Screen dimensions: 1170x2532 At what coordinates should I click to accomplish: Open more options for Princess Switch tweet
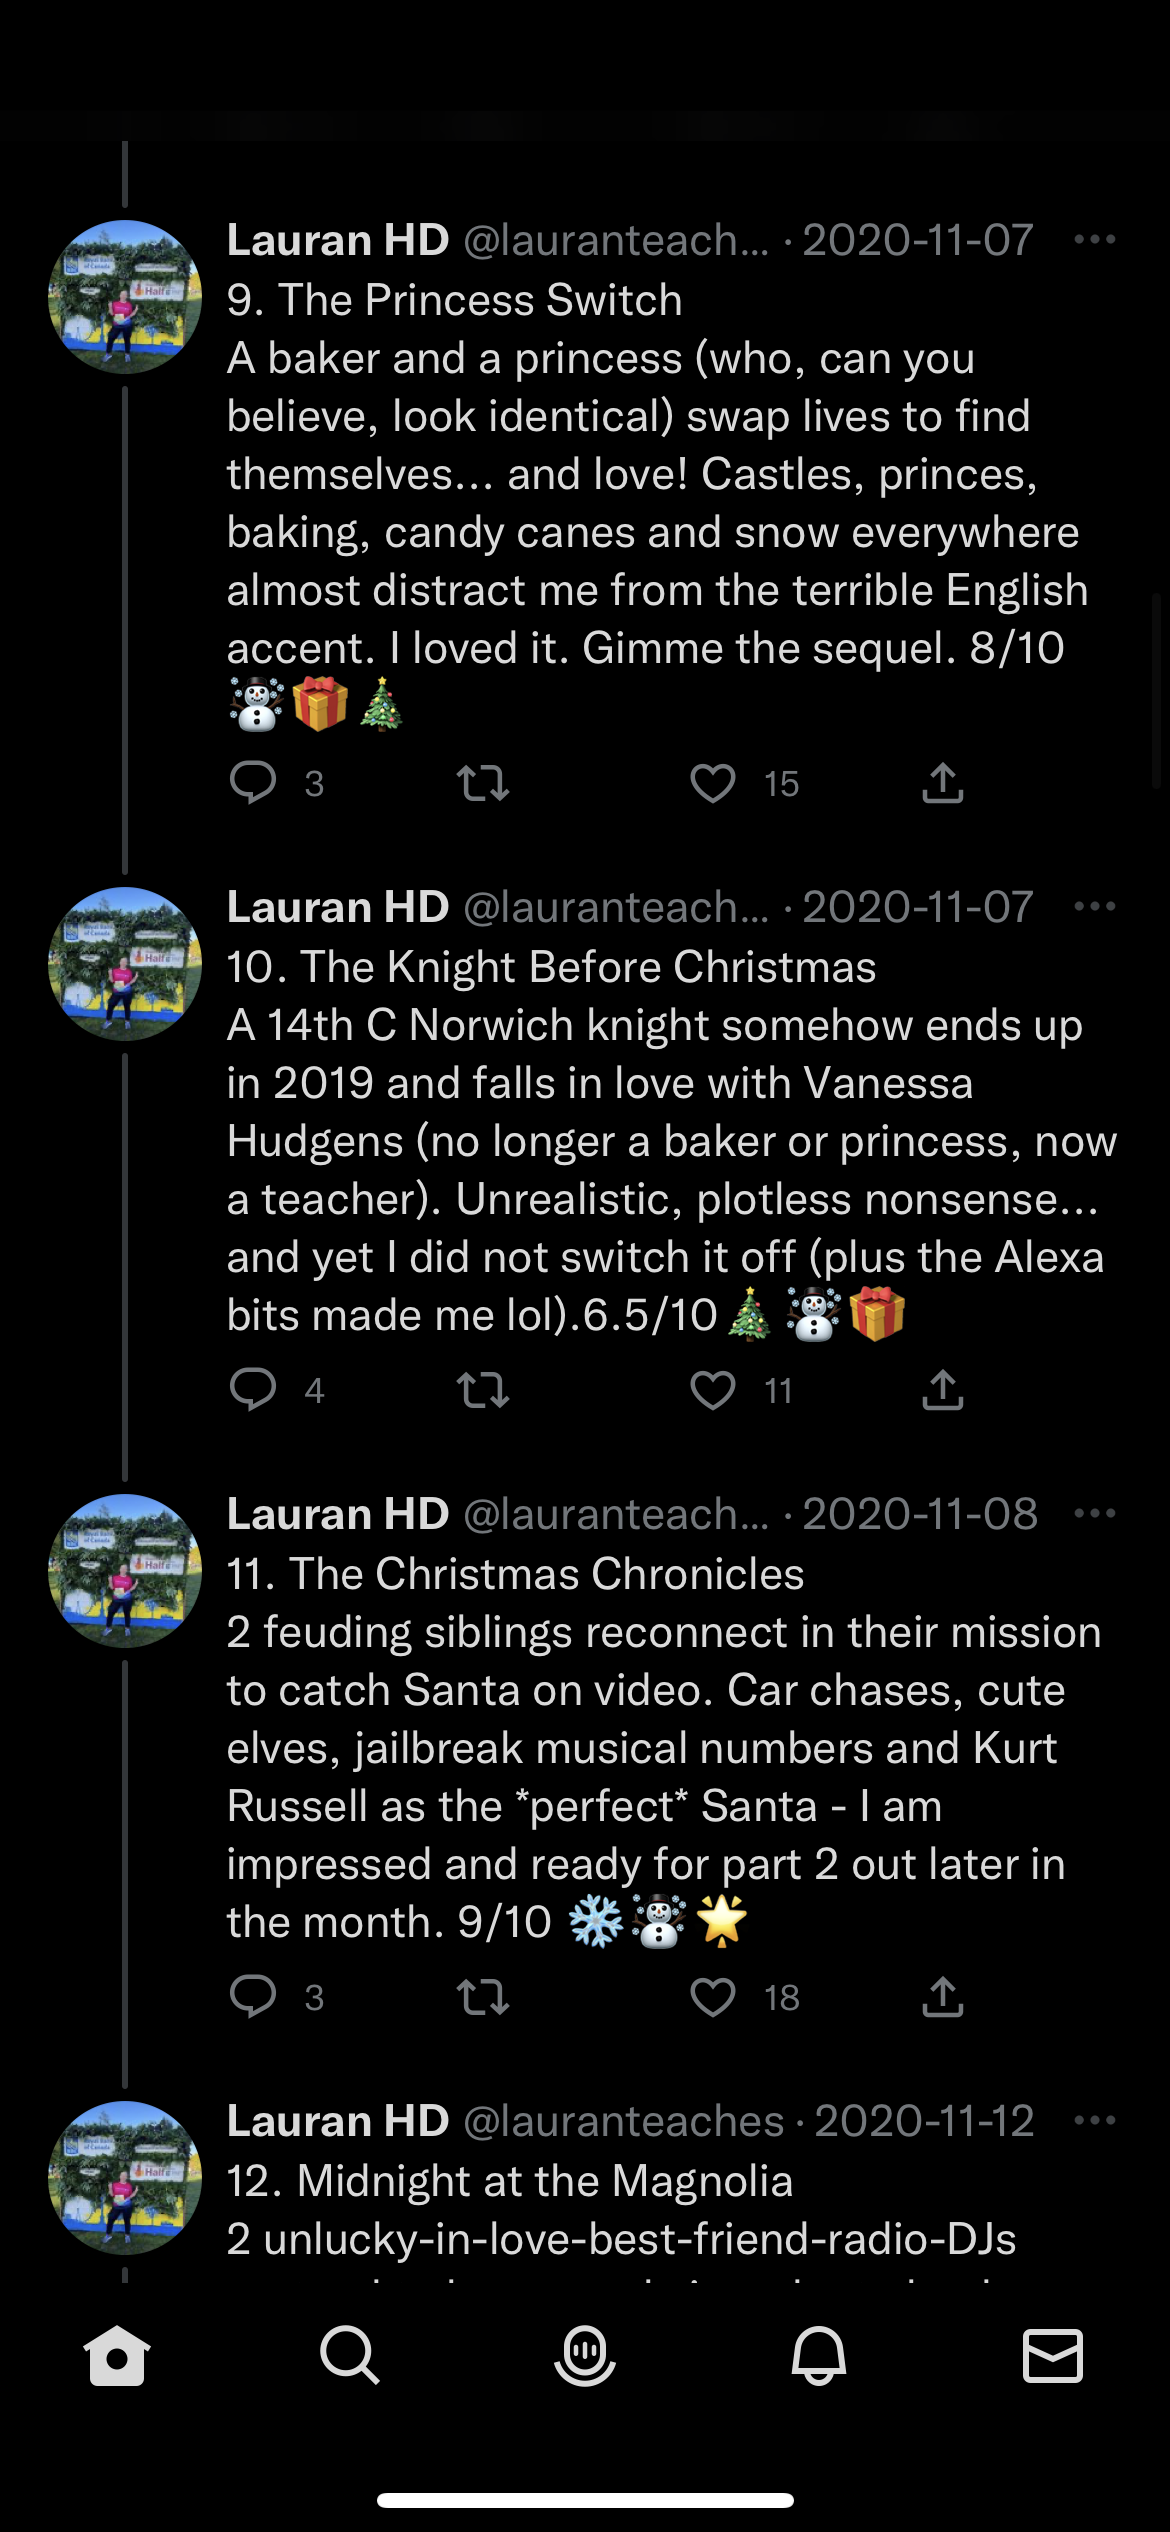1094,240
